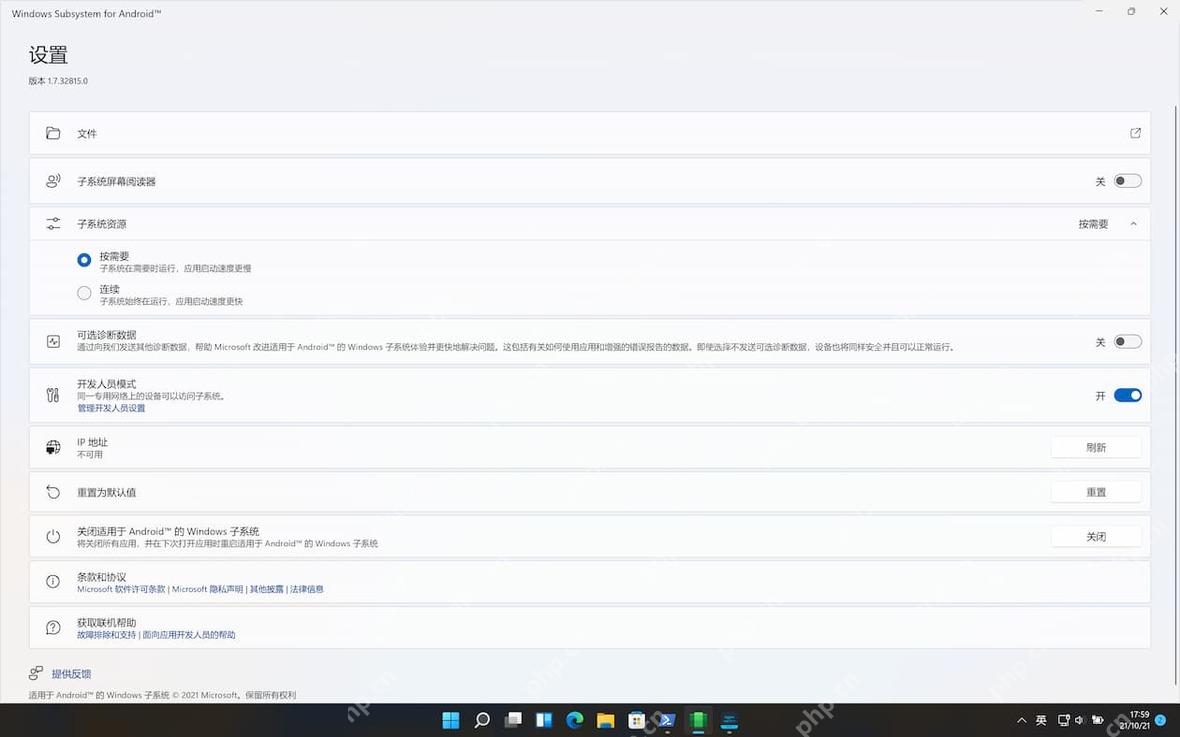Open Microsoft 软件许可条款 link
Viewport: 1180px width, 737px height.
(x=121, y=589)
